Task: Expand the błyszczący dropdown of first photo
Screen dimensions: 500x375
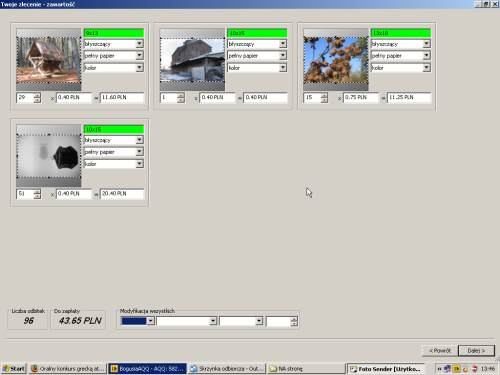Action: (140, 44)
